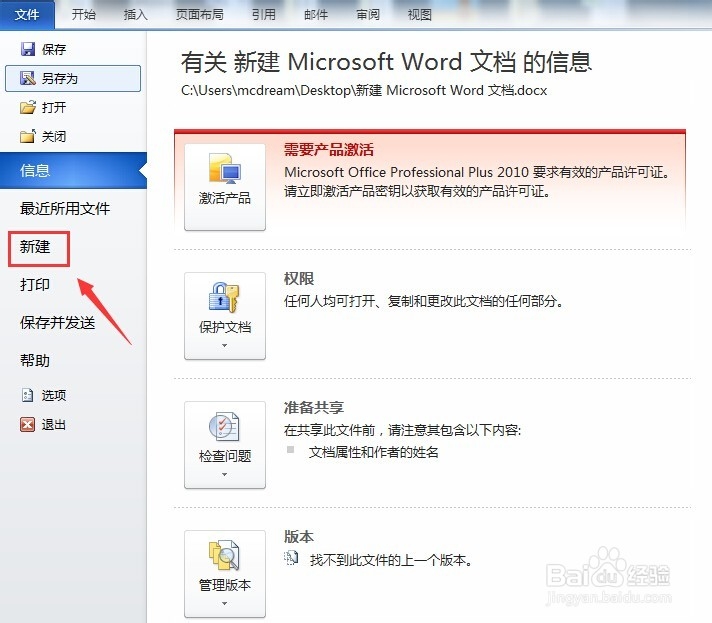712x623 pixels.
Task: Click the Options document icon
Action: pos(28,395)
